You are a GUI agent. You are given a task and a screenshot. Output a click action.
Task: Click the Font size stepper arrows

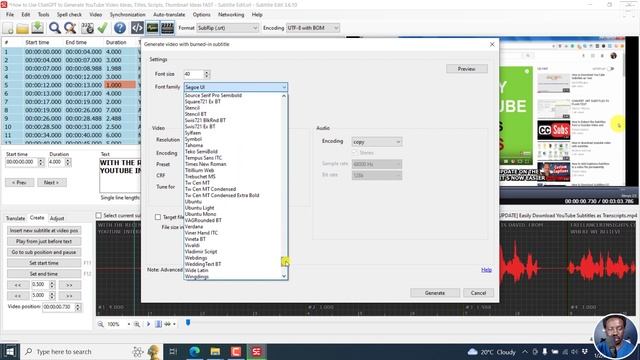coord(207,74)
